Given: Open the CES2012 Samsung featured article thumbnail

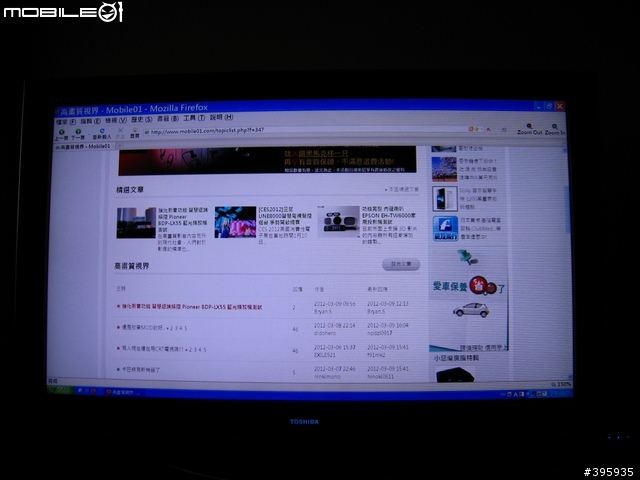Looking at the screenshot, I should pyautogui.click(x=236, y=222).
